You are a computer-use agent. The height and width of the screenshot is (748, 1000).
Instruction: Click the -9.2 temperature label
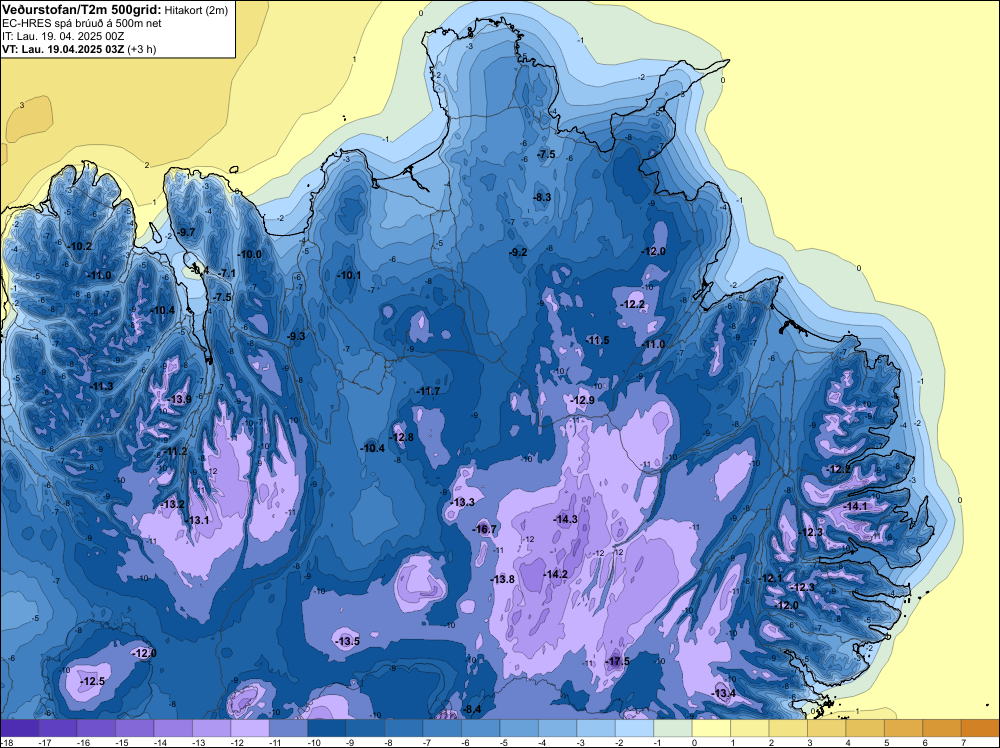coord(518,252)
